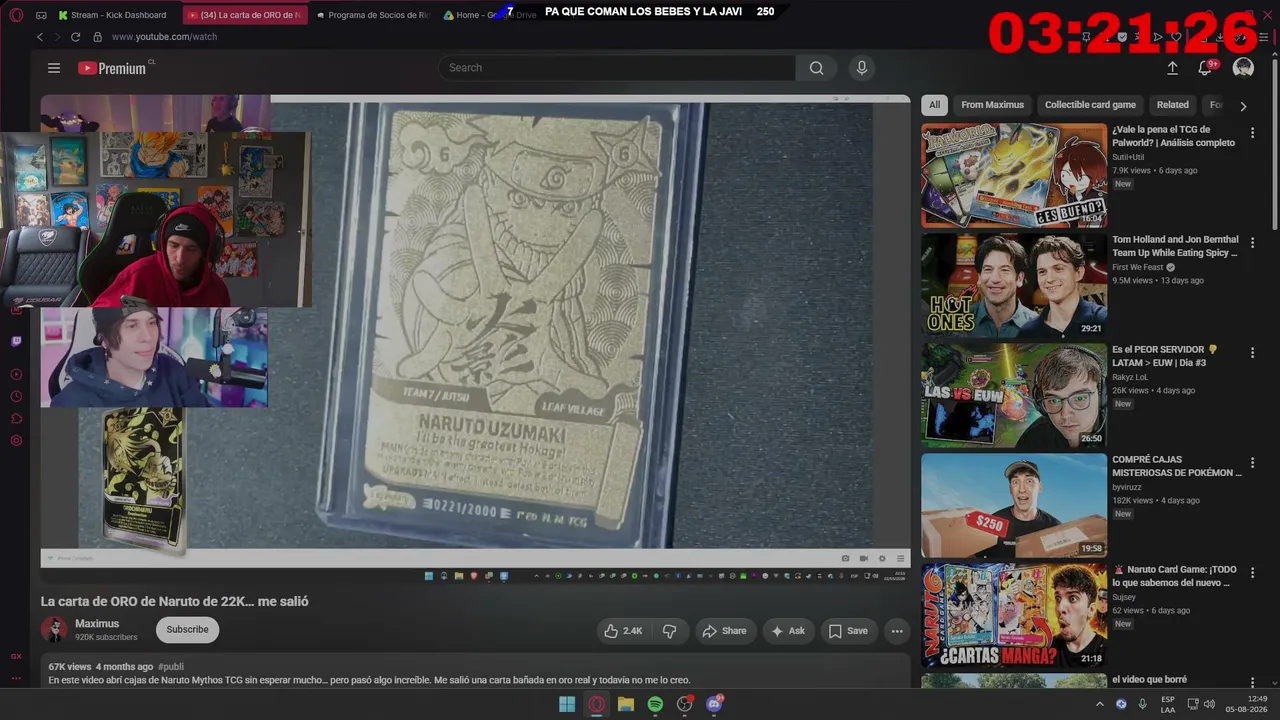
Task: Subscribe to the Maximus channel
Action: pos(187,630)
